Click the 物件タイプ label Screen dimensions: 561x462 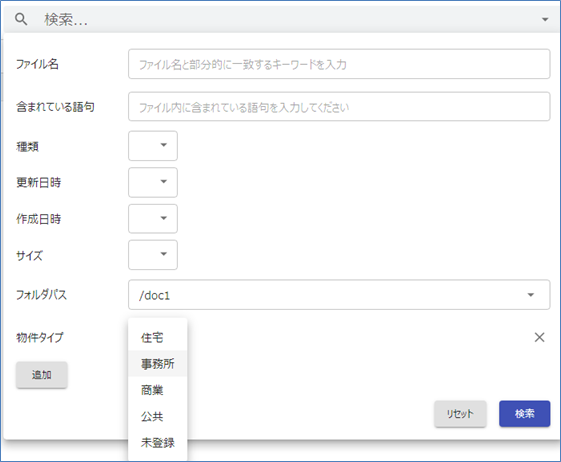40,337
